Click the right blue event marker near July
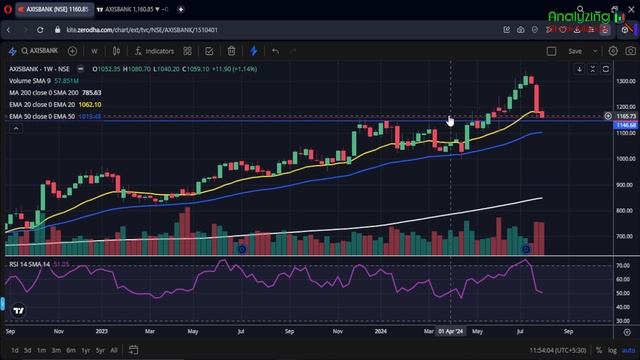 point(526,249)
